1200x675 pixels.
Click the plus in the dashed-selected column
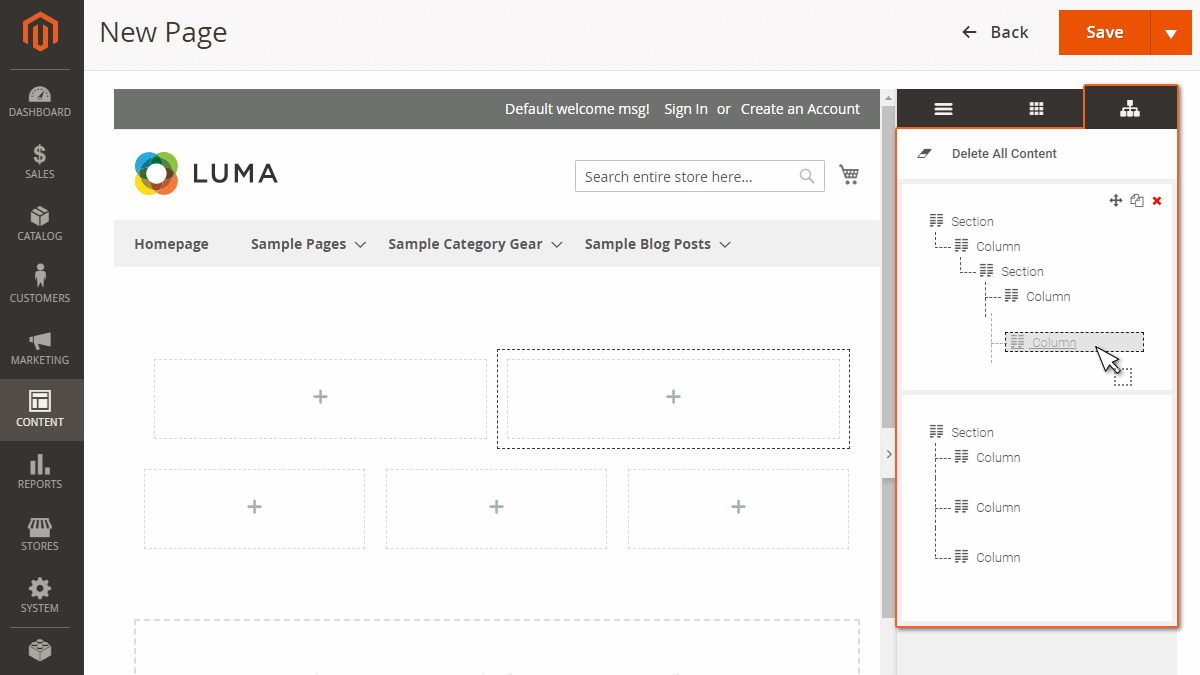[673, 397]
